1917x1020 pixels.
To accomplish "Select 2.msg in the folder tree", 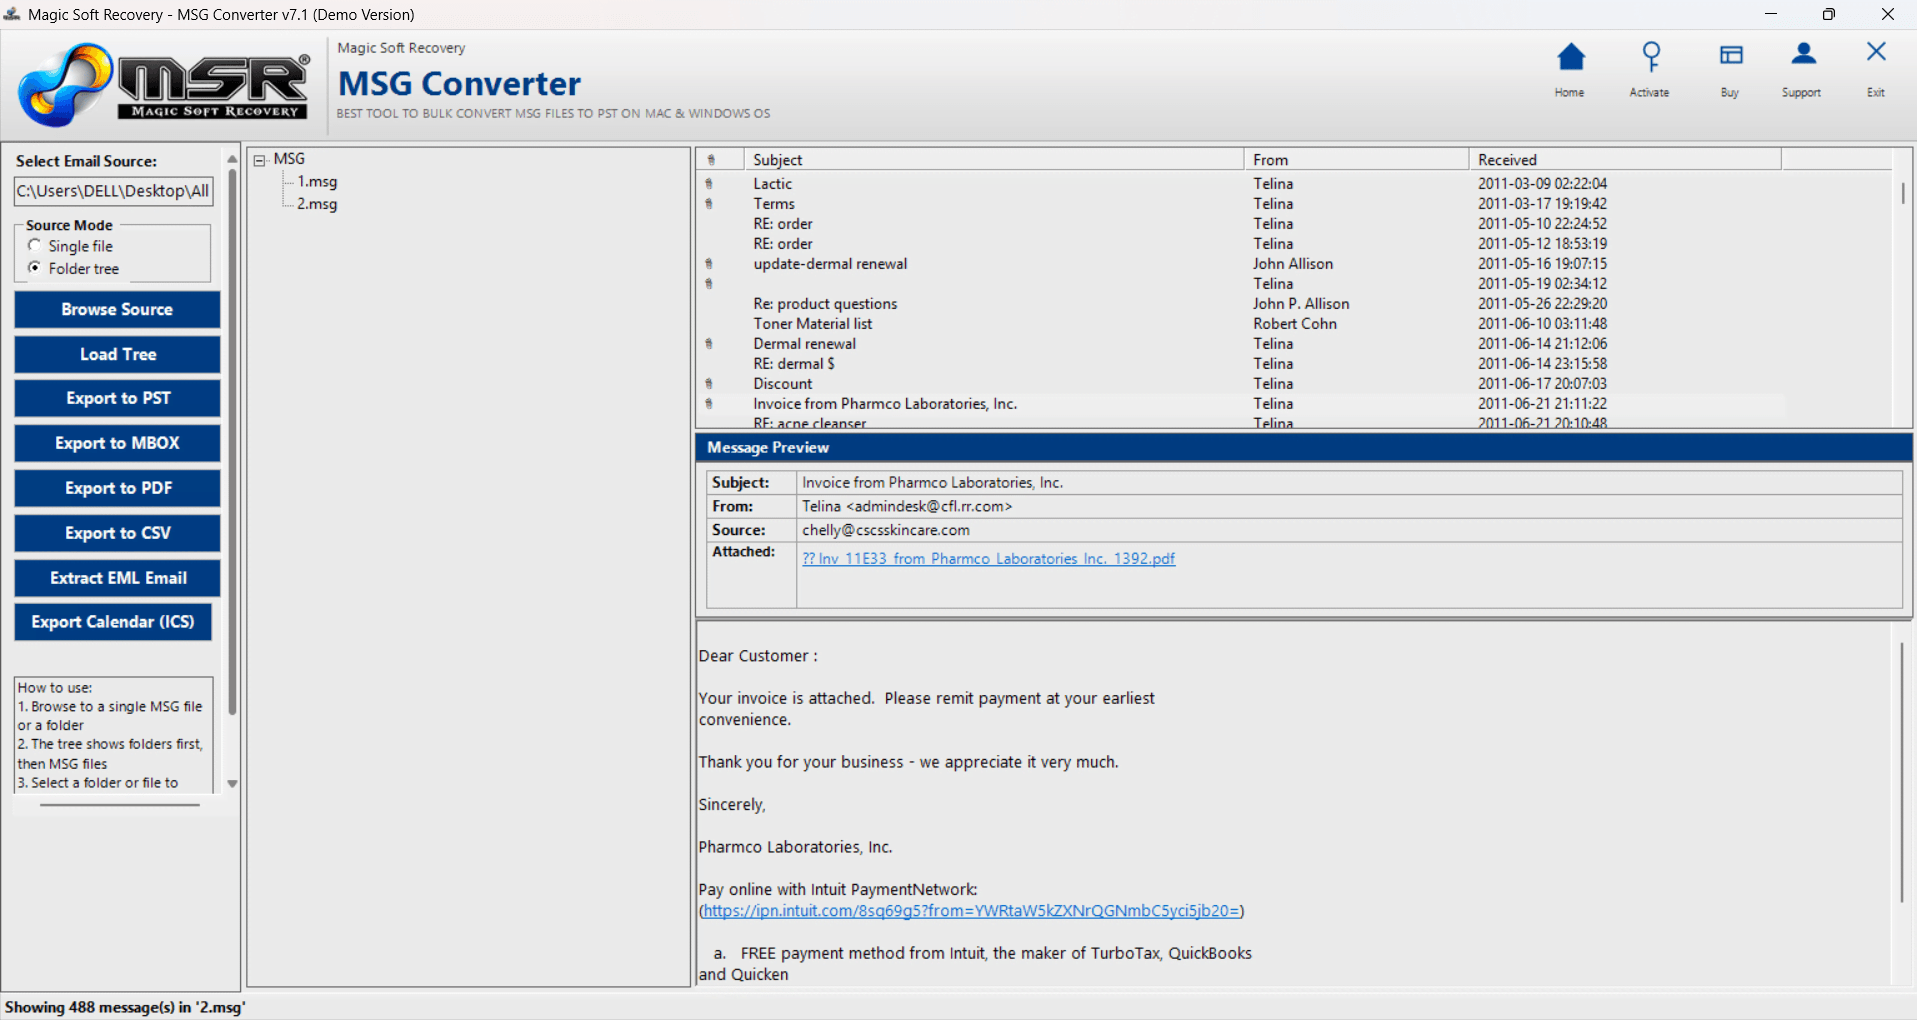I will point(317,204).
